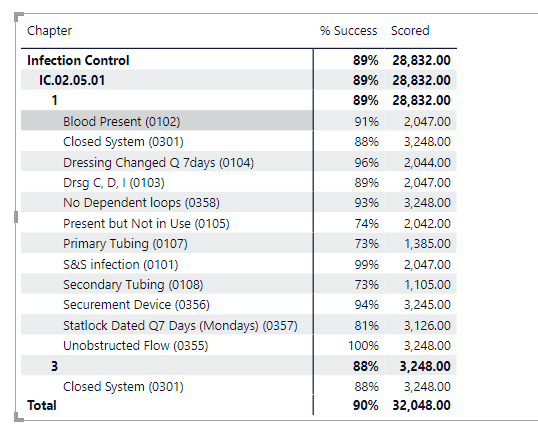
Task: Click the 90% total success value
Action: (x=366, y=405)
